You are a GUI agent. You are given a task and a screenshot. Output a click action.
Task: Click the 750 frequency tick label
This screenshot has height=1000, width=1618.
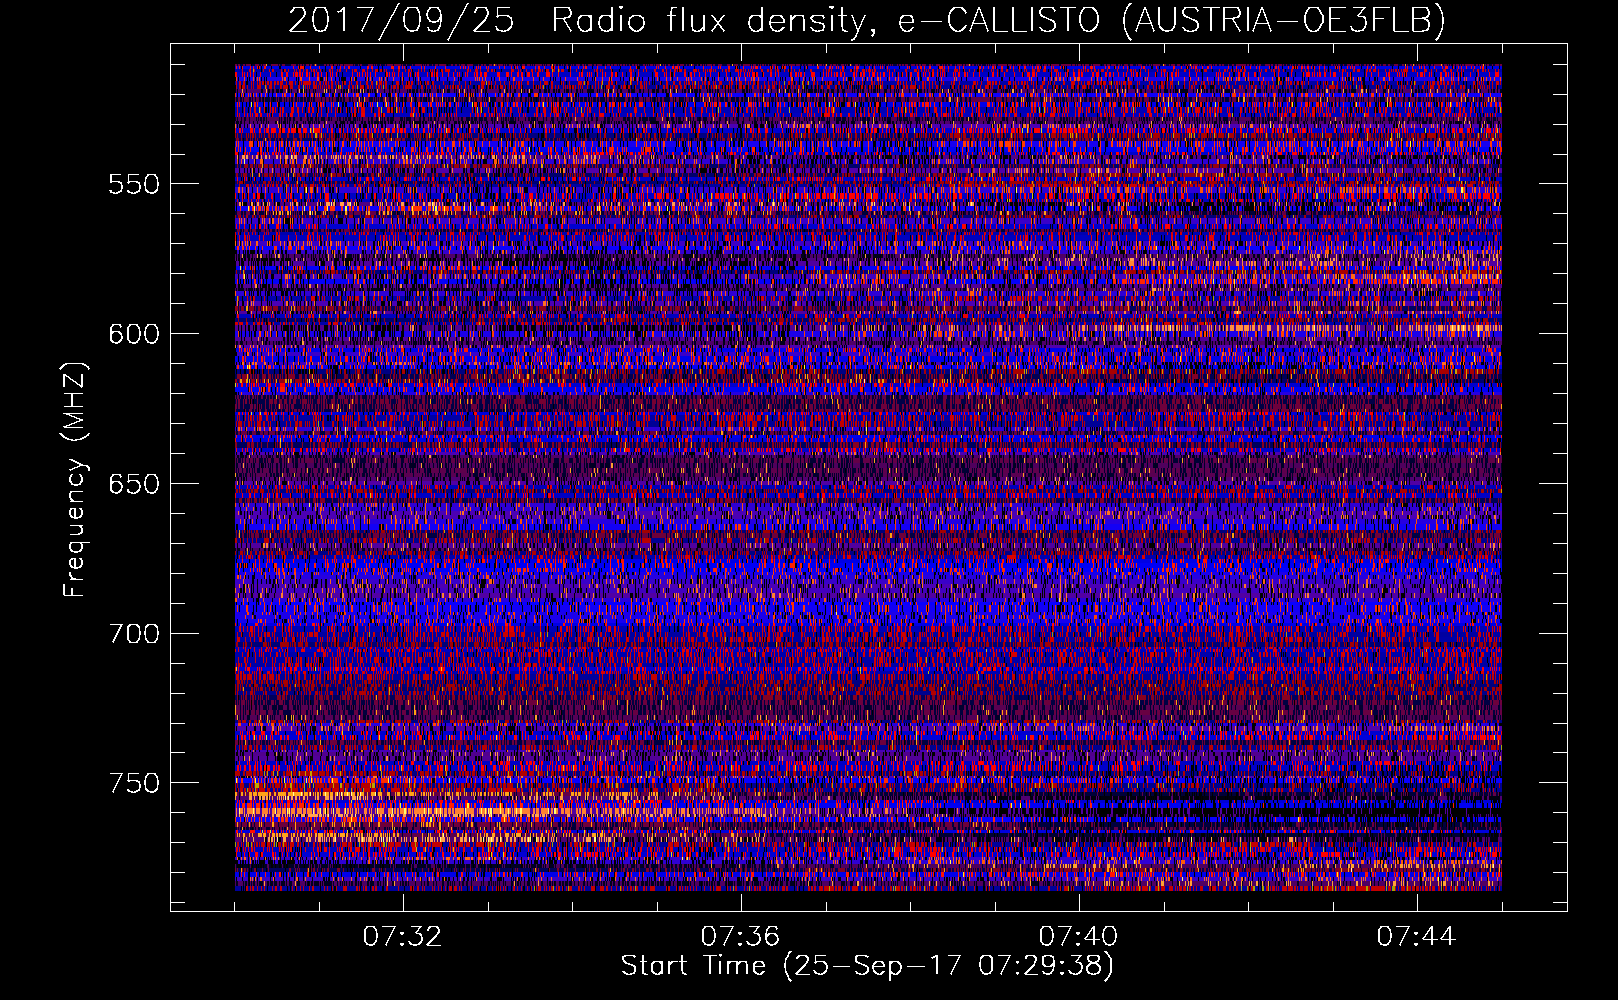click(134, 783)
